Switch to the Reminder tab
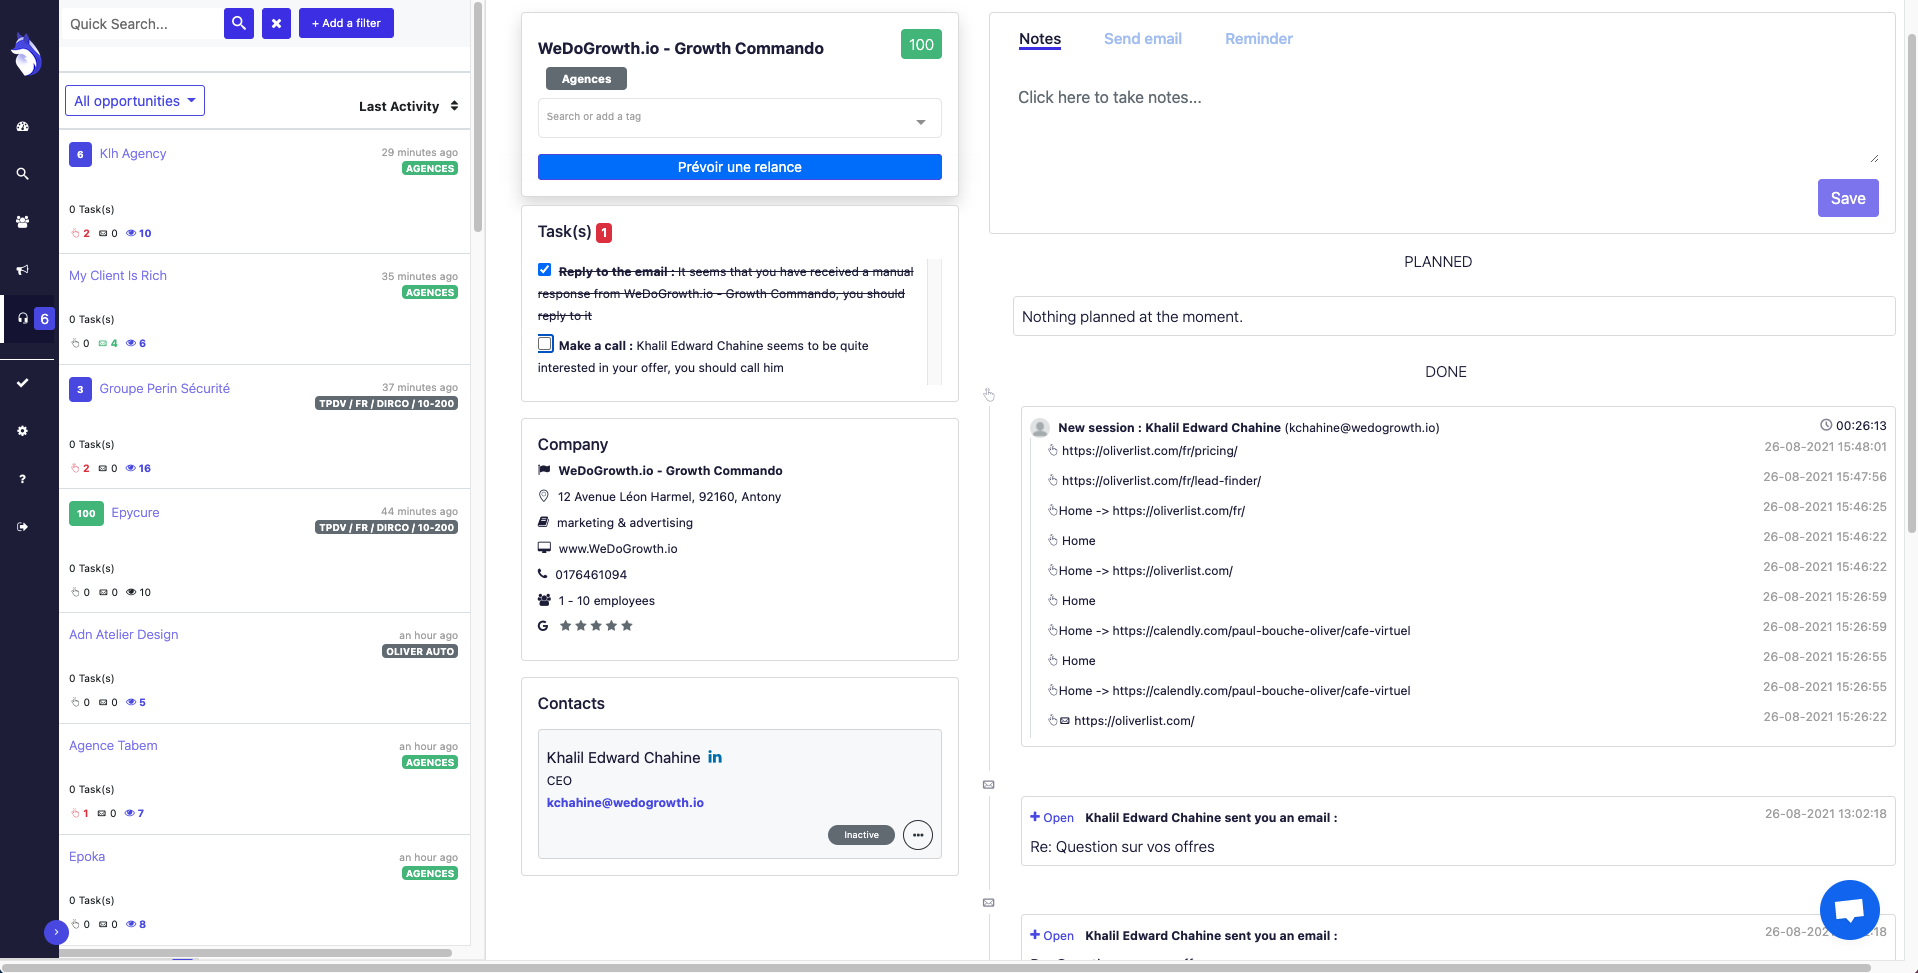1918x973 pixels. [1258, 39]
